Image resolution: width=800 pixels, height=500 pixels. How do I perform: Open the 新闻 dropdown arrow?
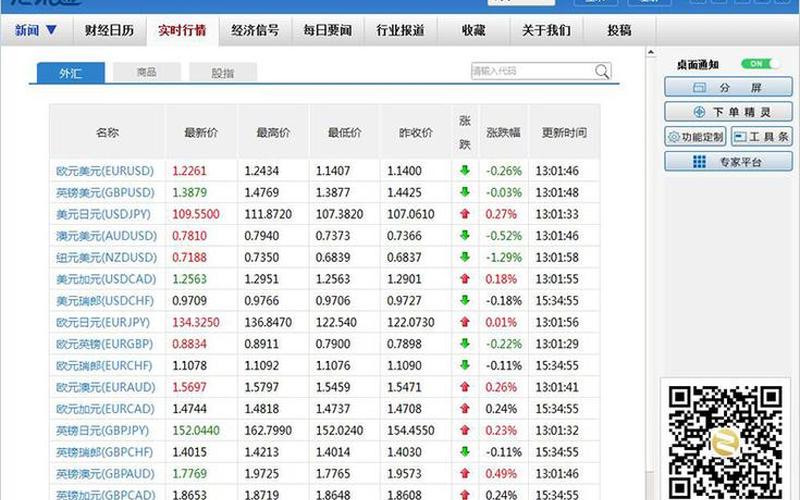[52, 30]
